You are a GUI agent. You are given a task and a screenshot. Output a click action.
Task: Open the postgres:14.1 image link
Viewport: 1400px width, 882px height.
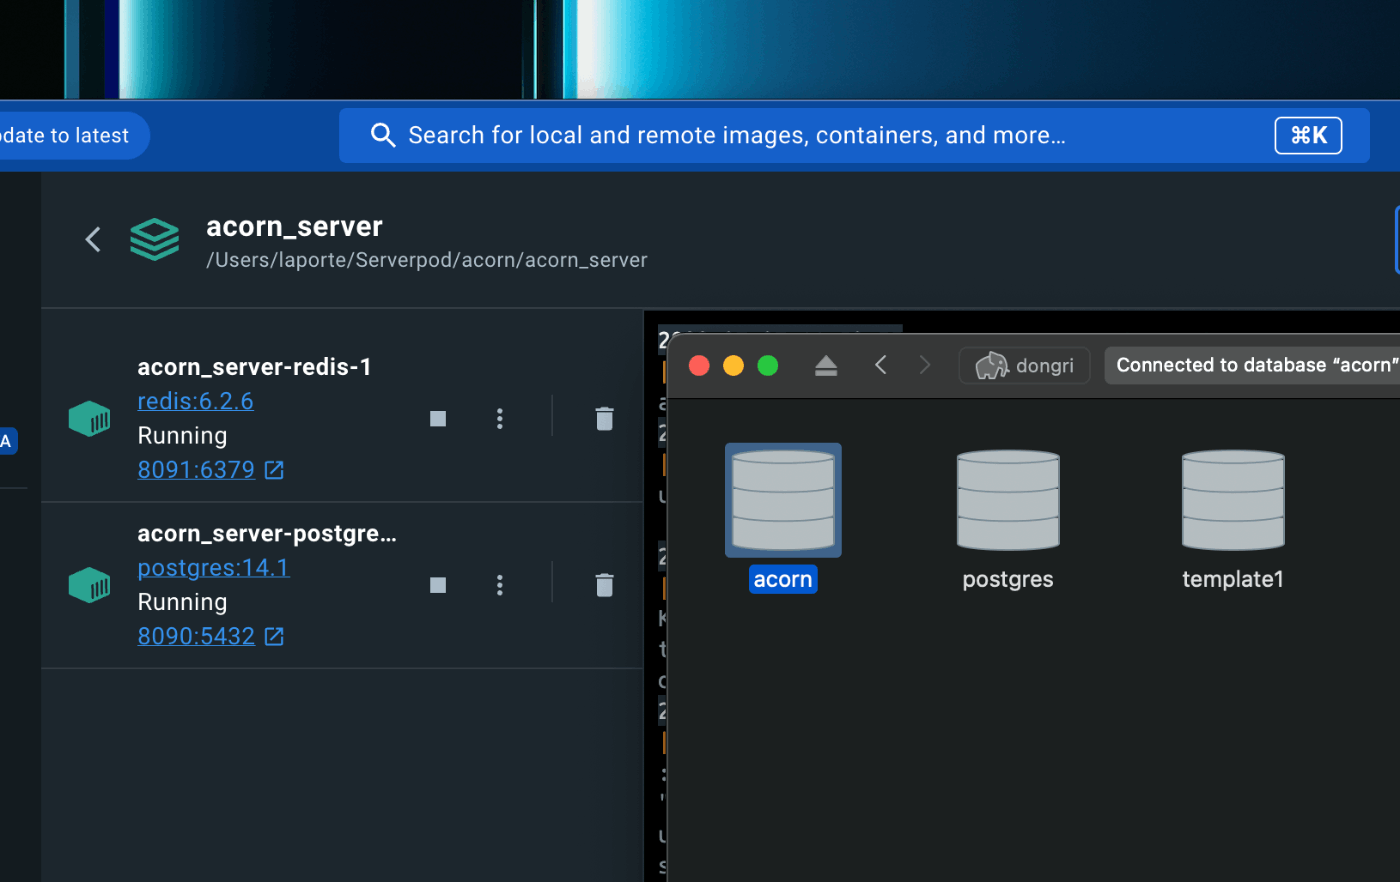pos(213,567)
